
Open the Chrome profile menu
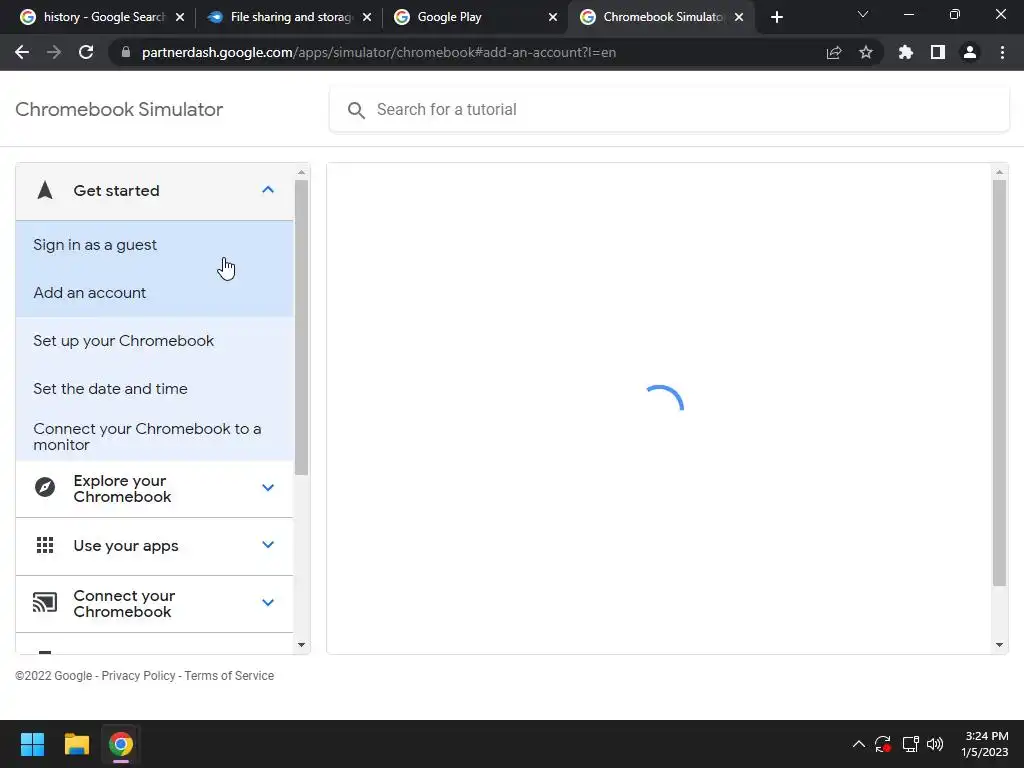970,52
